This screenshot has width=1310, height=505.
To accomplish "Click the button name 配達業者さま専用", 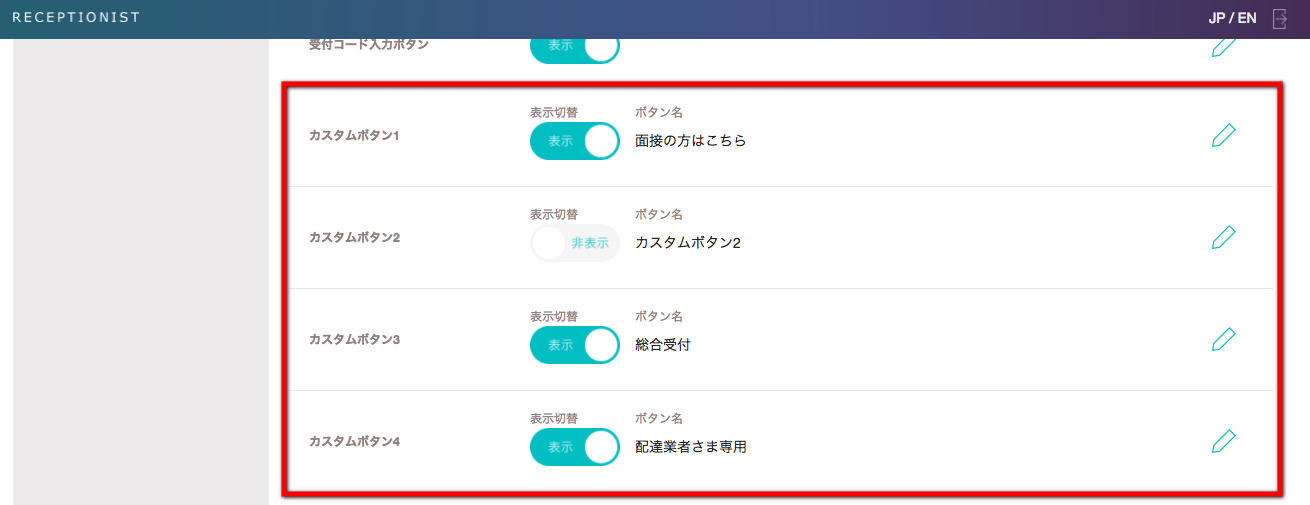I will point(691,447).
